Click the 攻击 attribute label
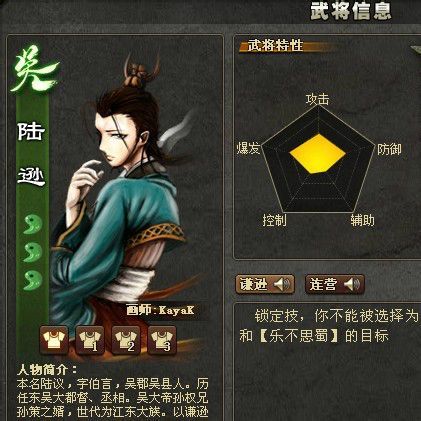 coord(317,99)
